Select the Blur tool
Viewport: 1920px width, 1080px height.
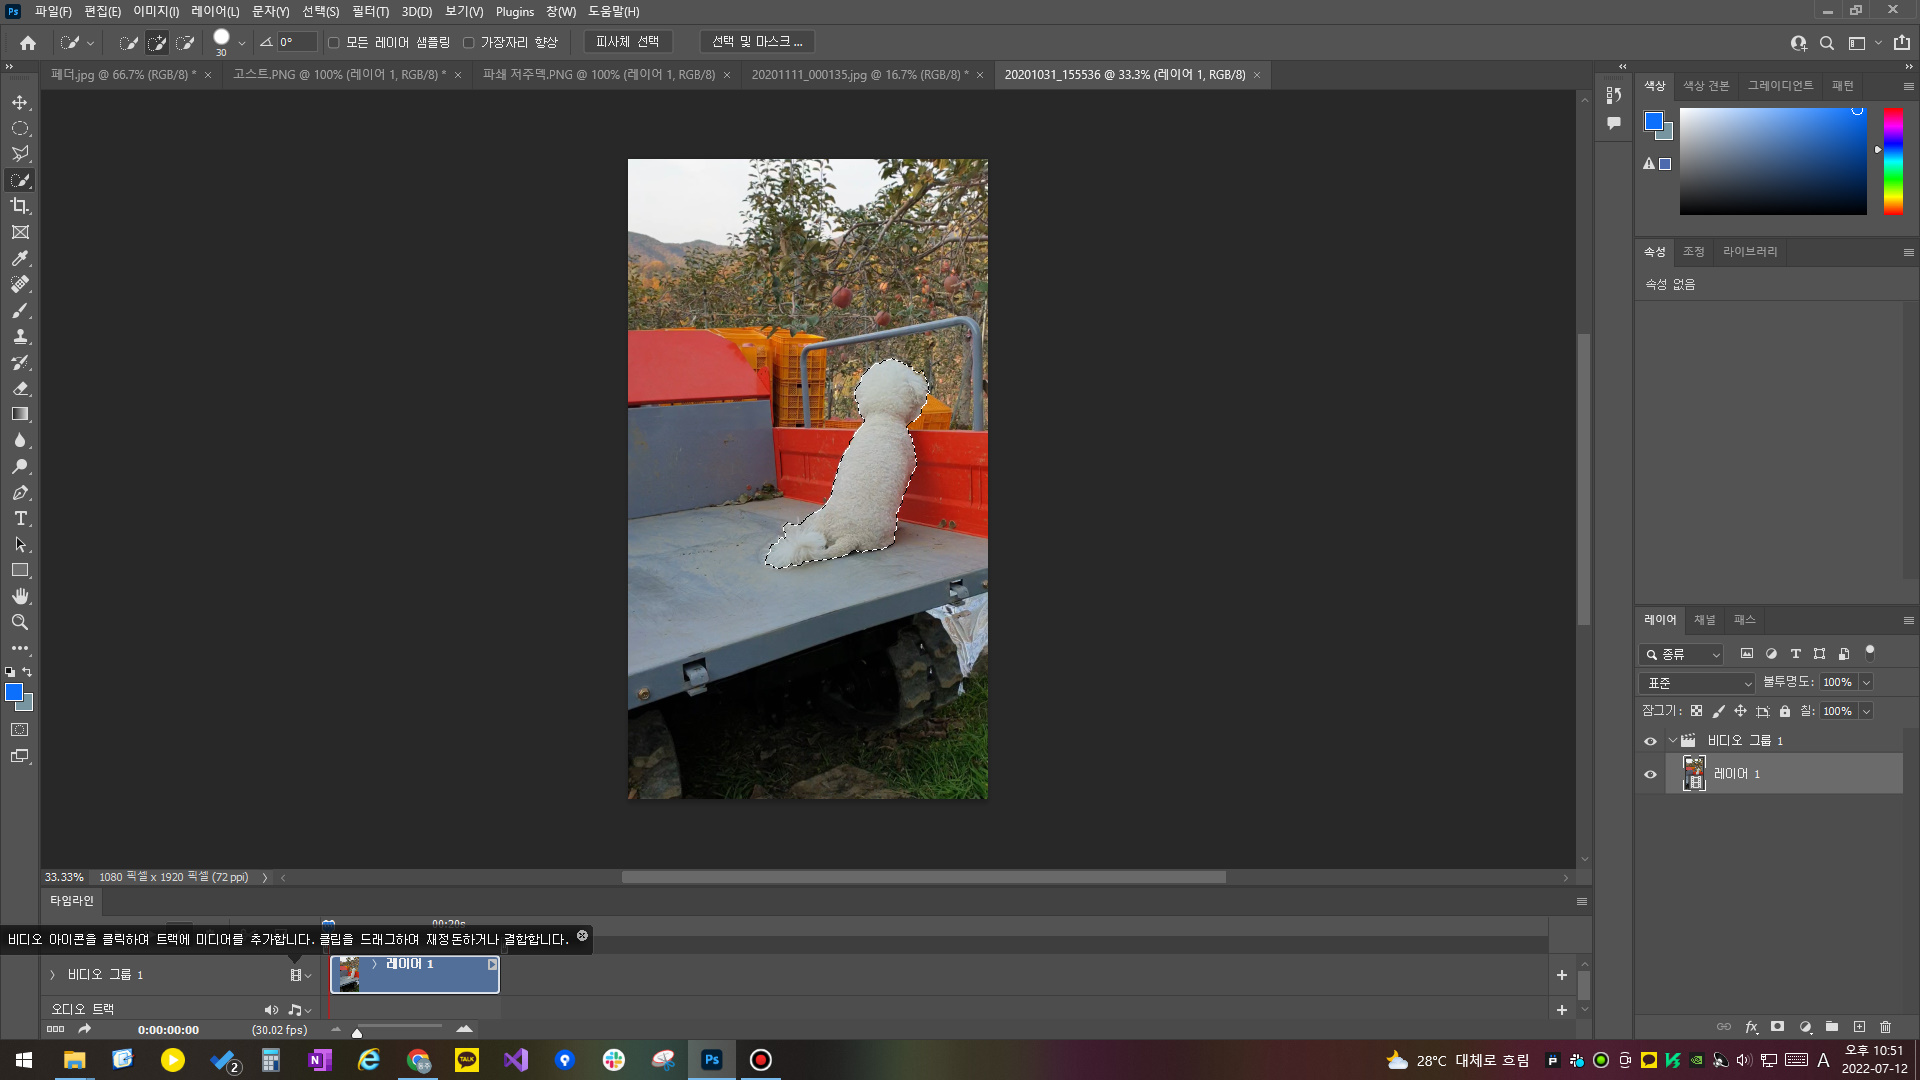(x=20, y=440)
